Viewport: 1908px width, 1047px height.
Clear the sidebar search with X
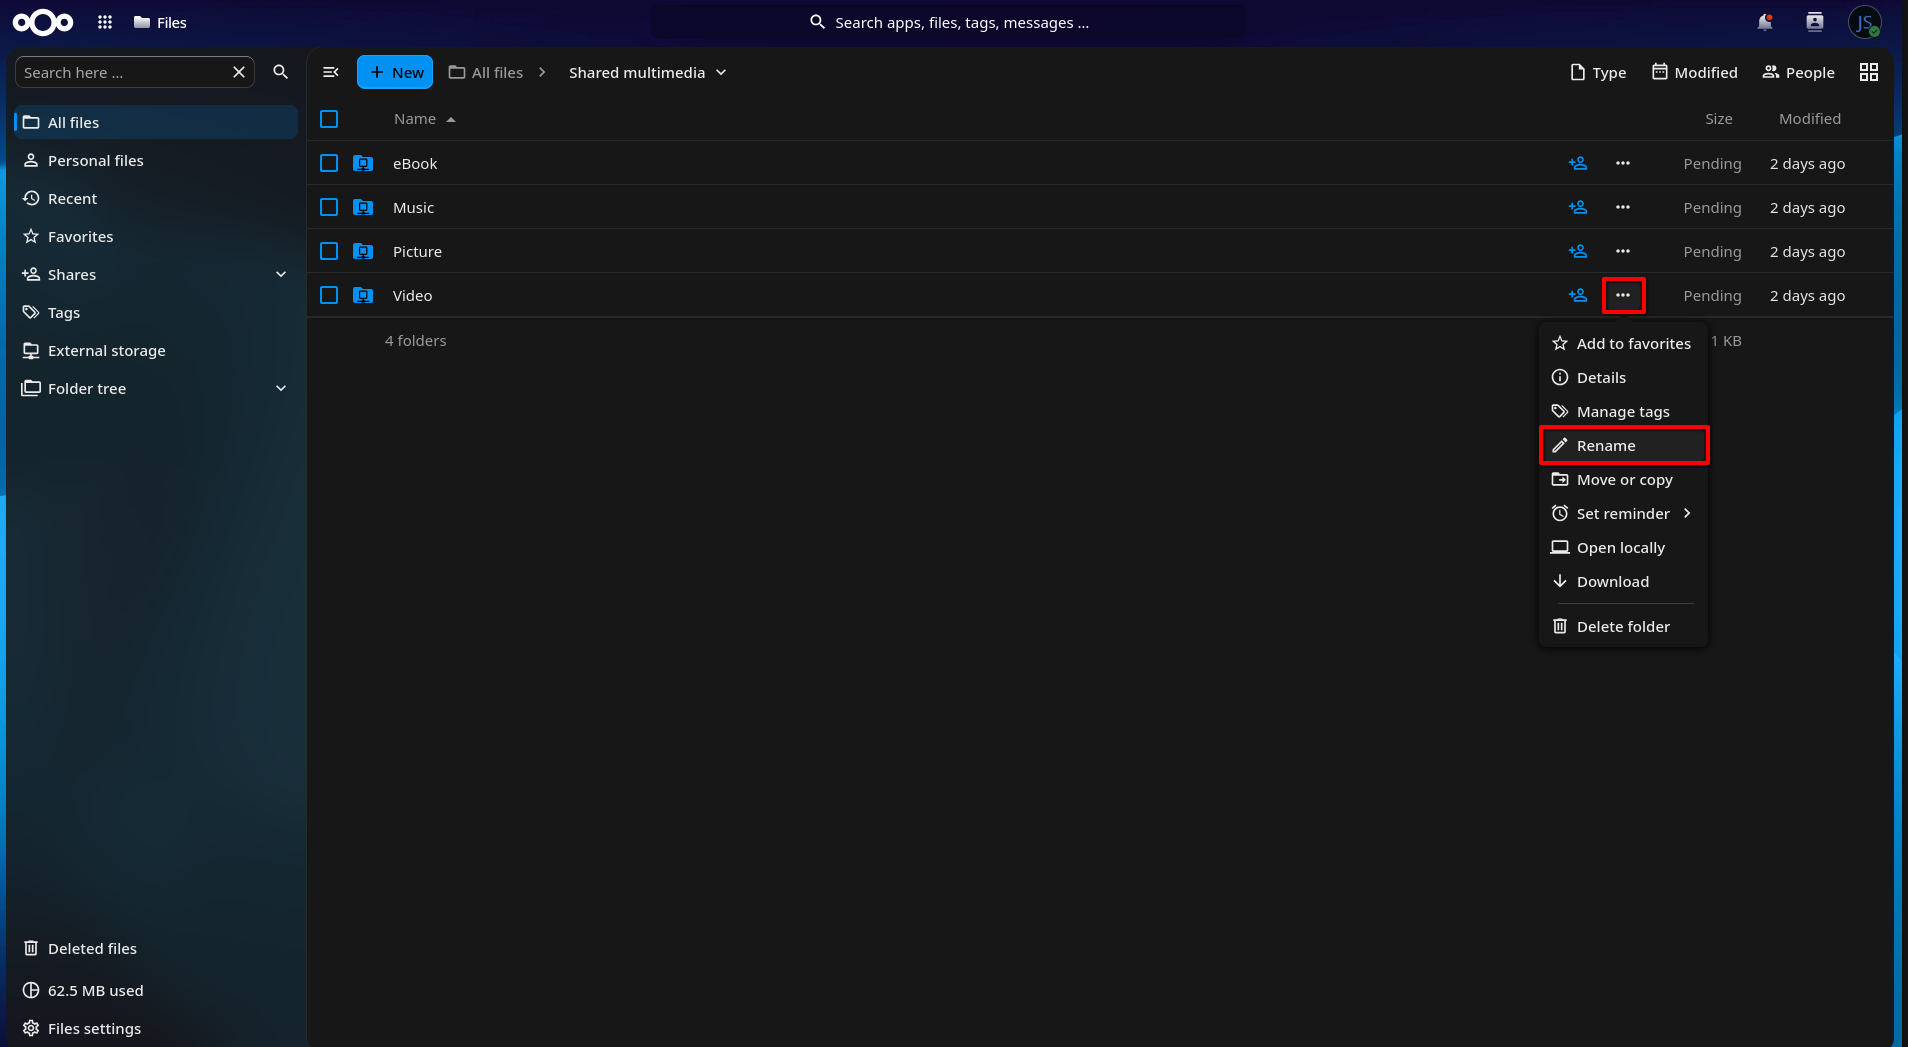(x=239, y=72)
